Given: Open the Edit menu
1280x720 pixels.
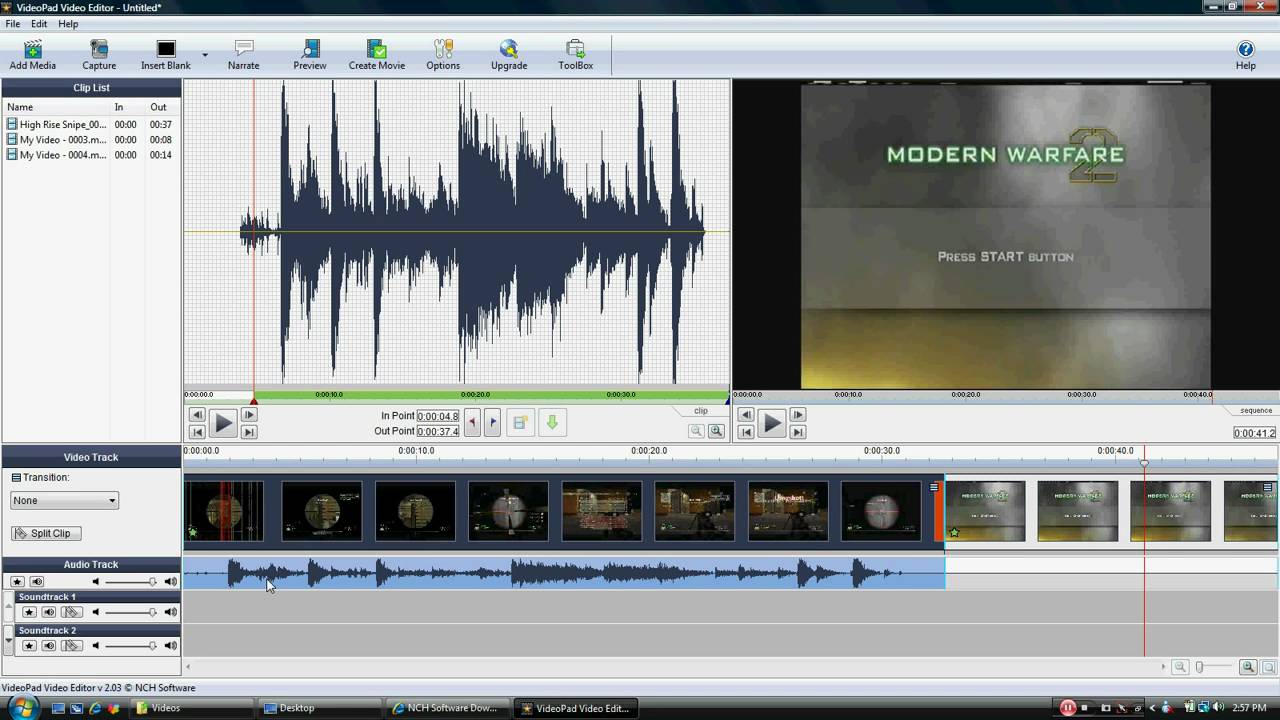Looking at the screenshot, I should (x=39, y=24).
